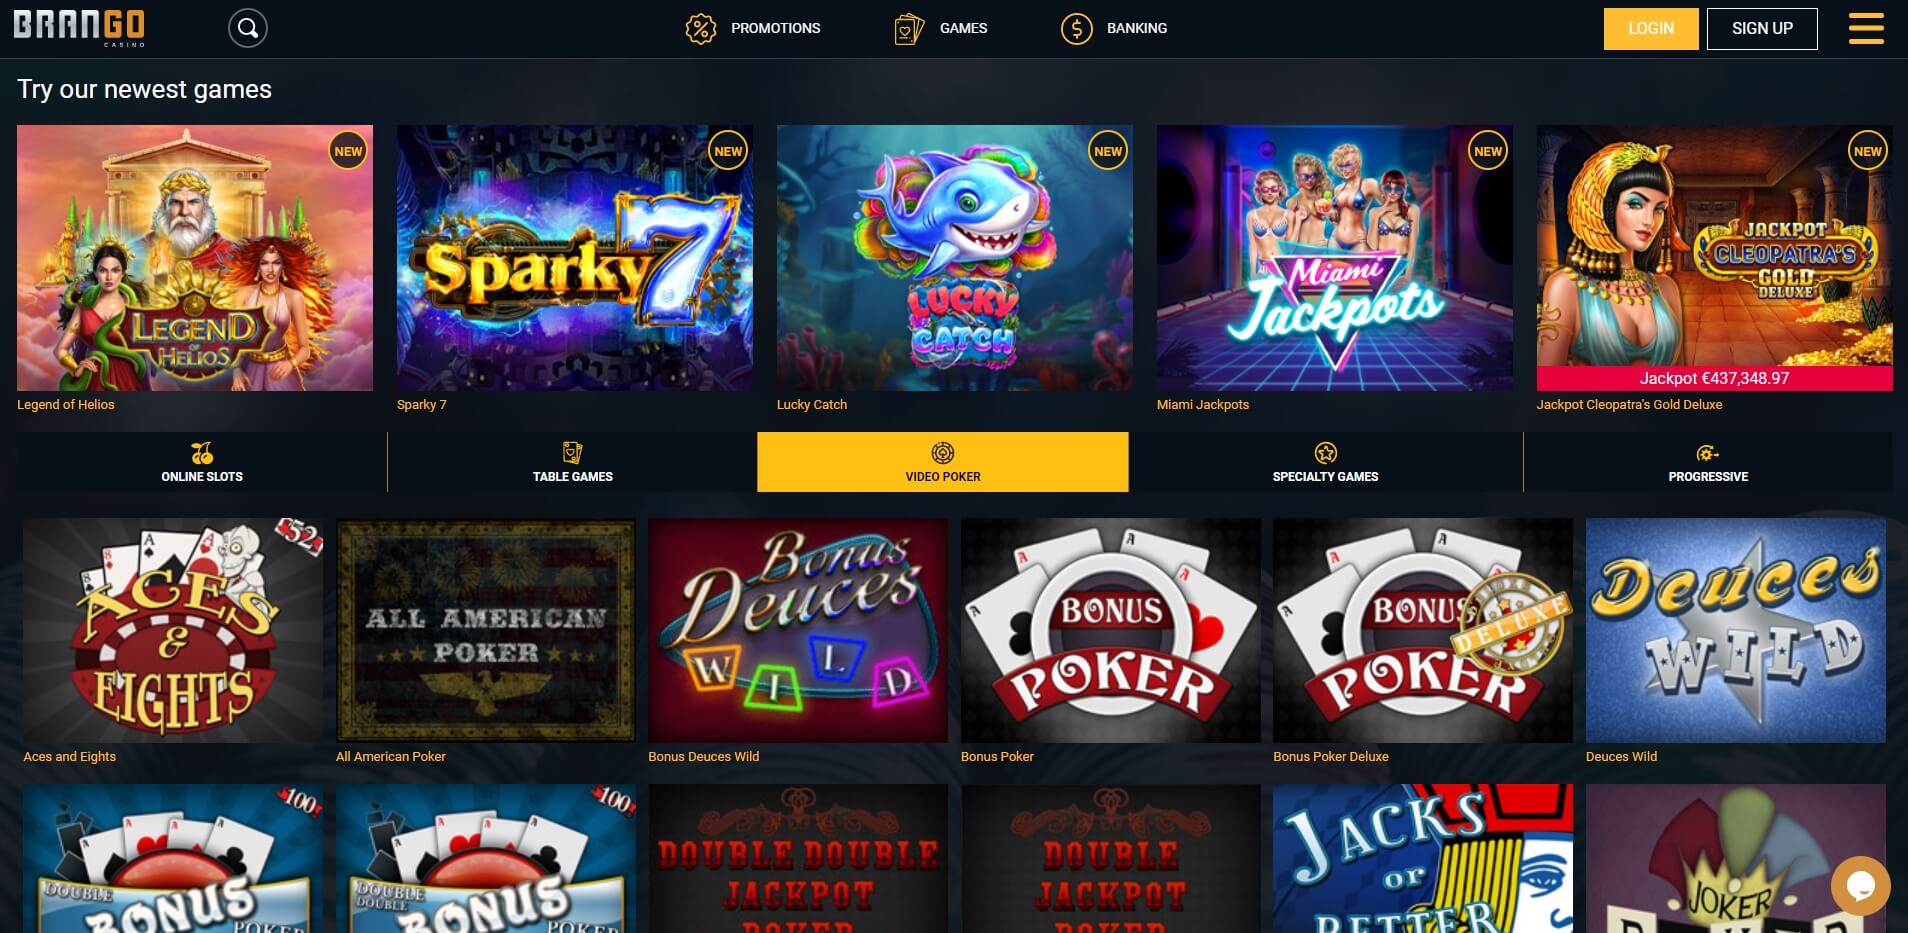
Task: Click the Bonus Poker Deluxe link
Action: click(x=1331, y=756)
